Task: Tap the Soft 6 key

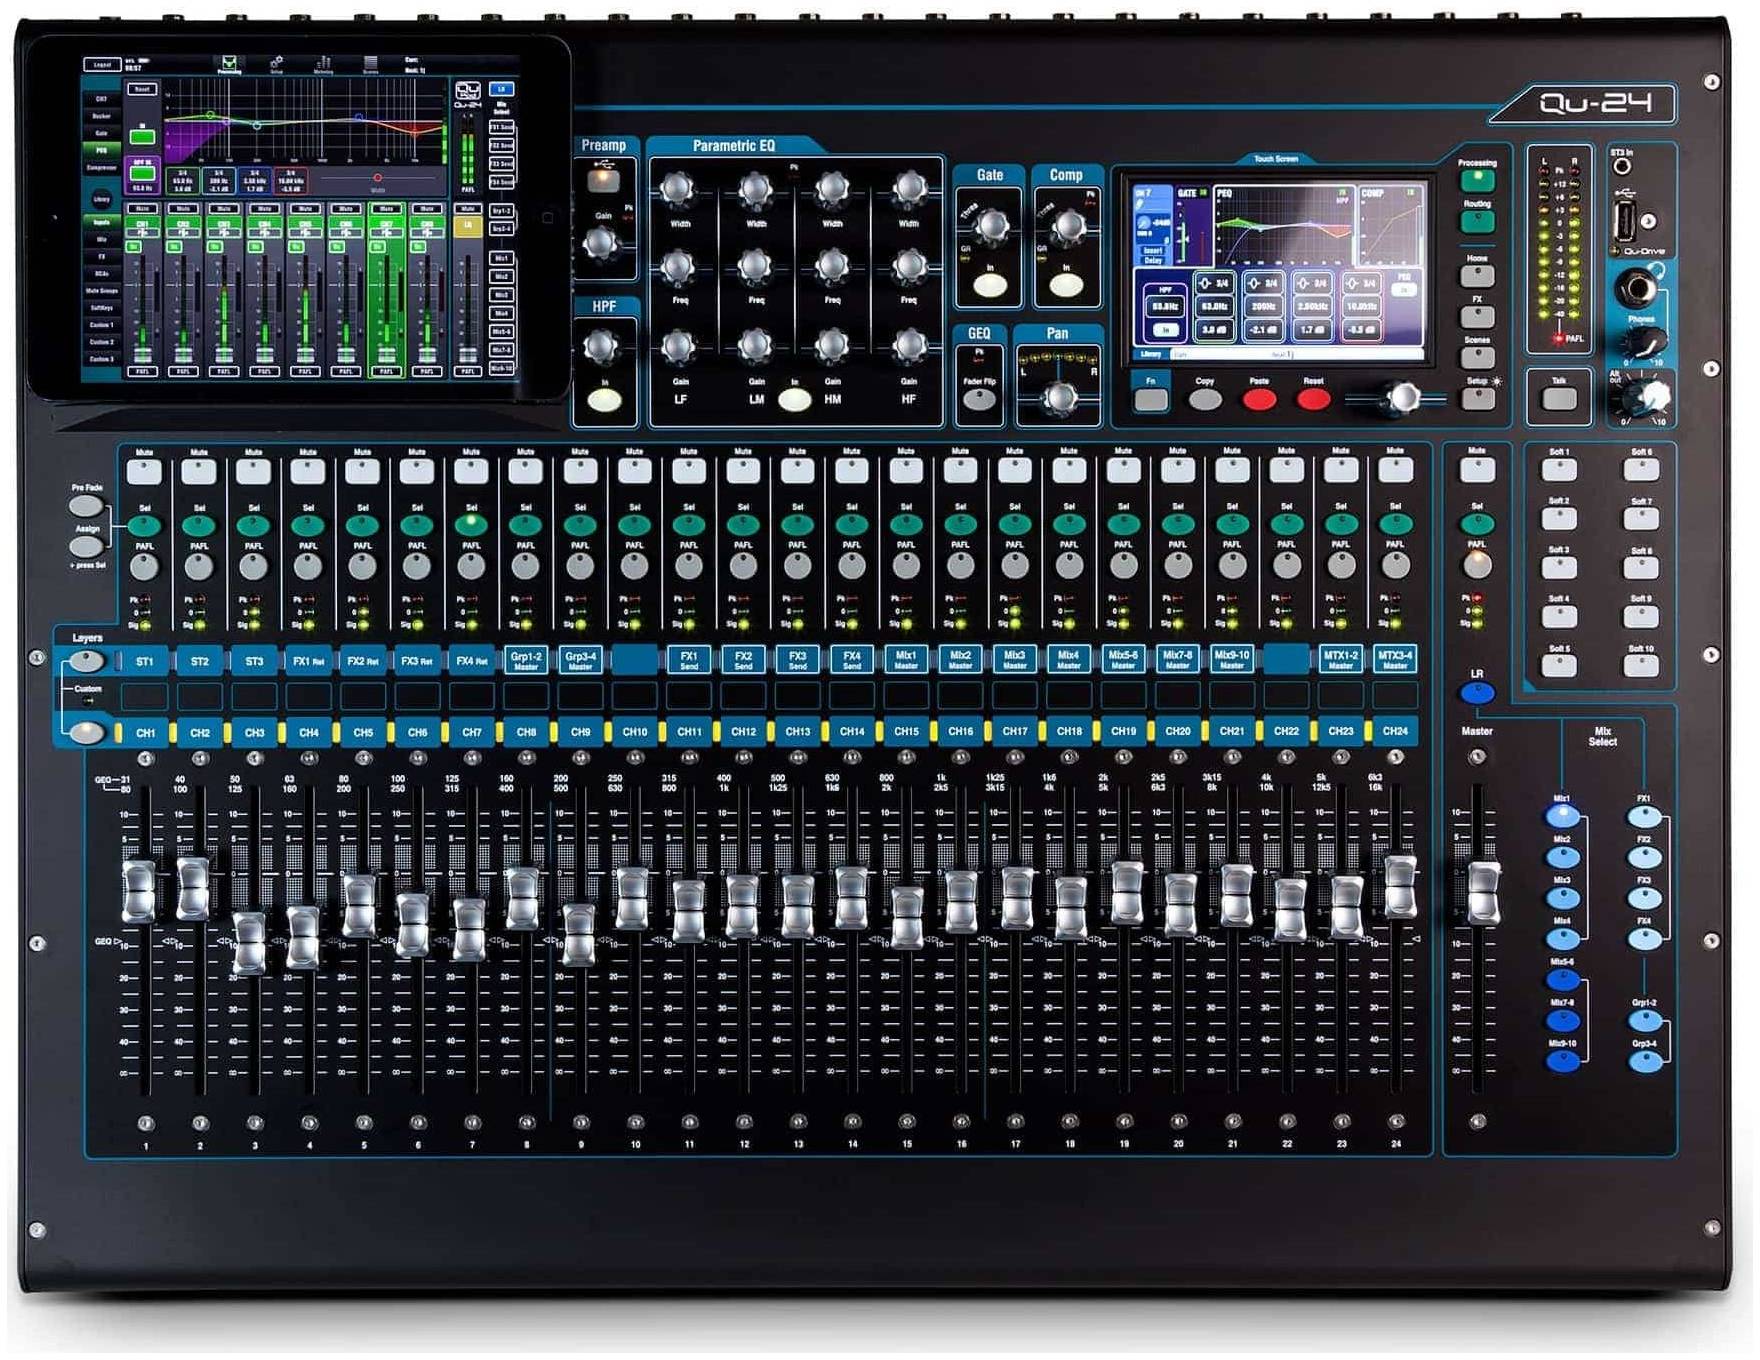Action: pos(1641,470)
